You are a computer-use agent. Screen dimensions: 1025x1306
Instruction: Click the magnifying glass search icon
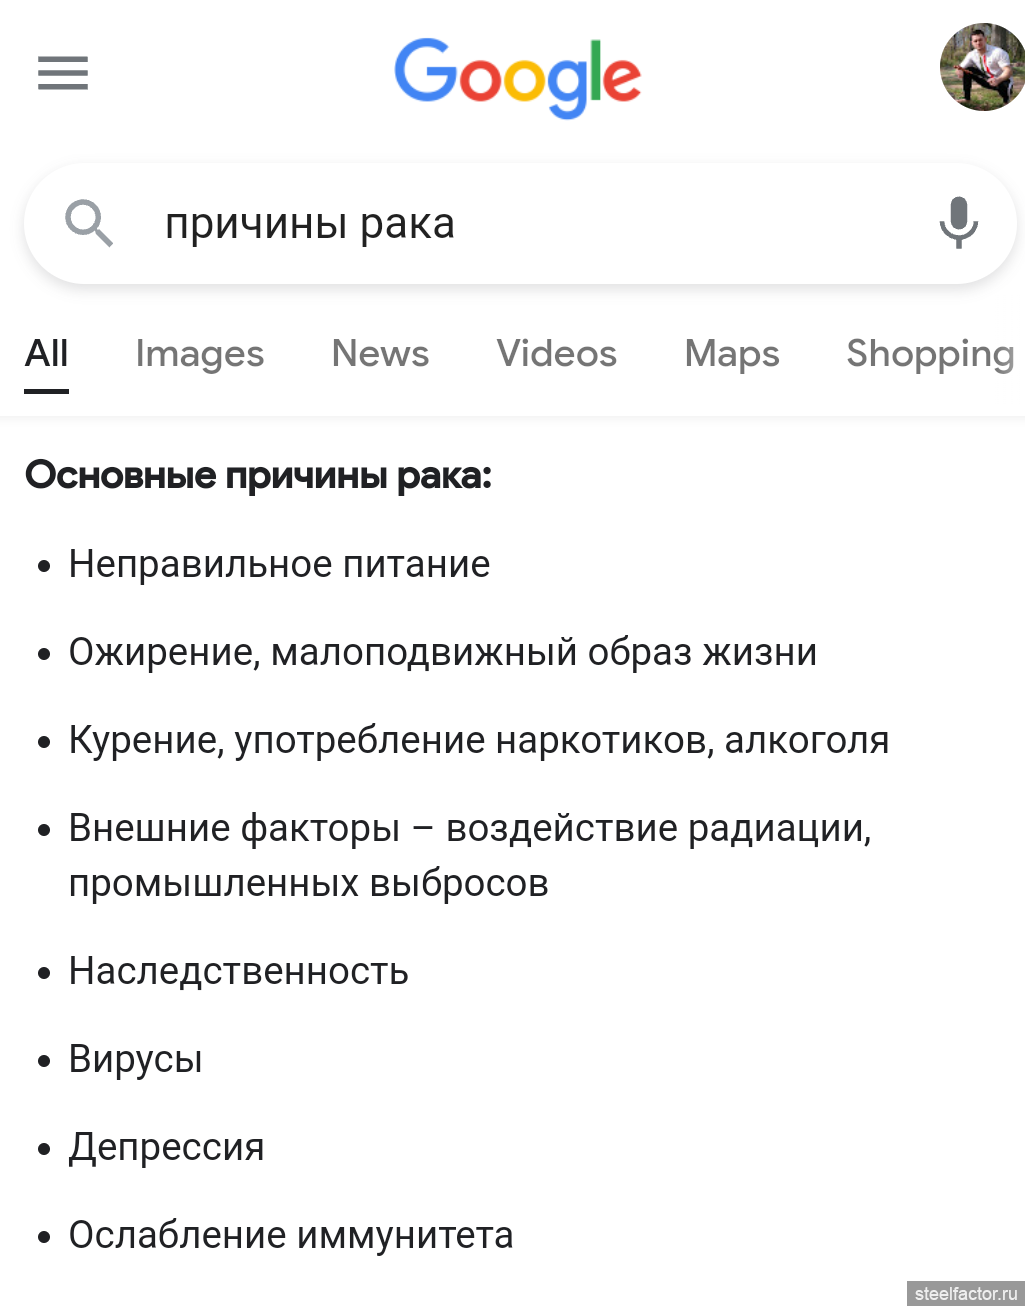(x=89, y=223)
